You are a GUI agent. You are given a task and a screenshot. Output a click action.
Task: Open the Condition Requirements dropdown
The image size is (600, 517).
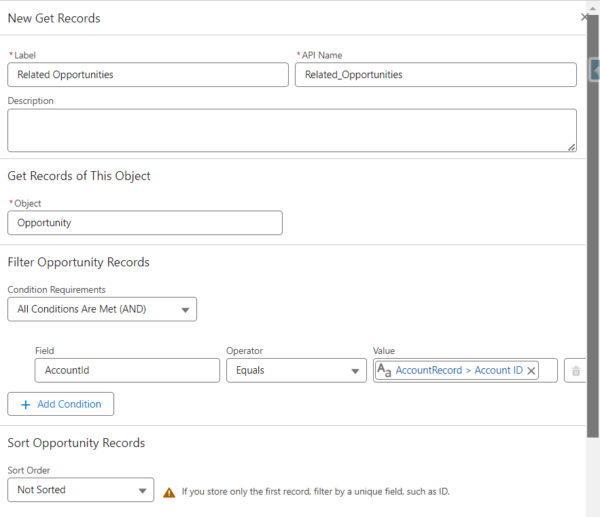pyautogui.click(x=102, y=309)
